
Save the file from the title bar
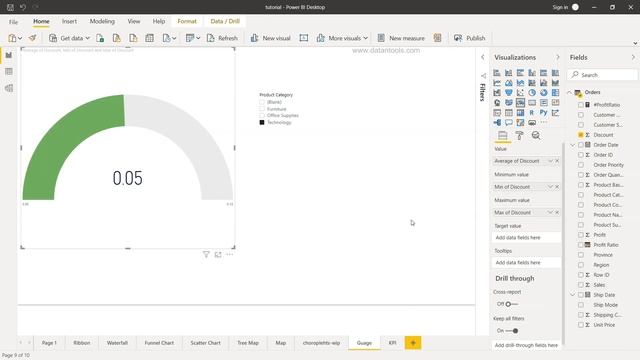(x=10, y=7)
